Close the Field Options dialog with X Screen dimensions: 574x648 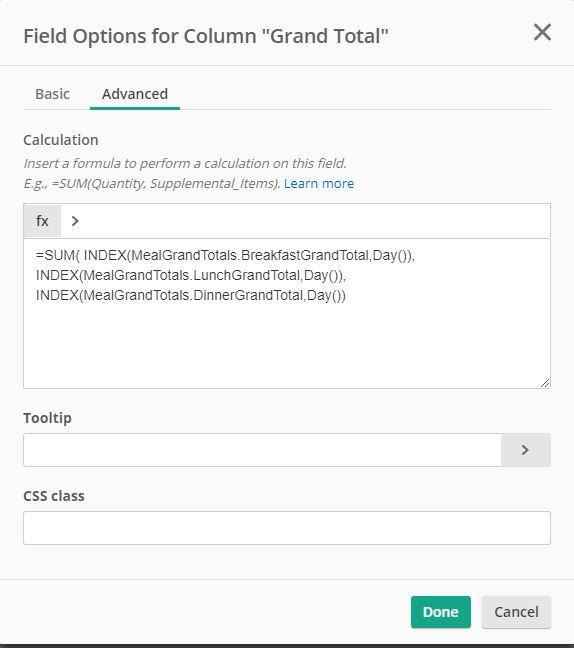(x=542, y=32)
